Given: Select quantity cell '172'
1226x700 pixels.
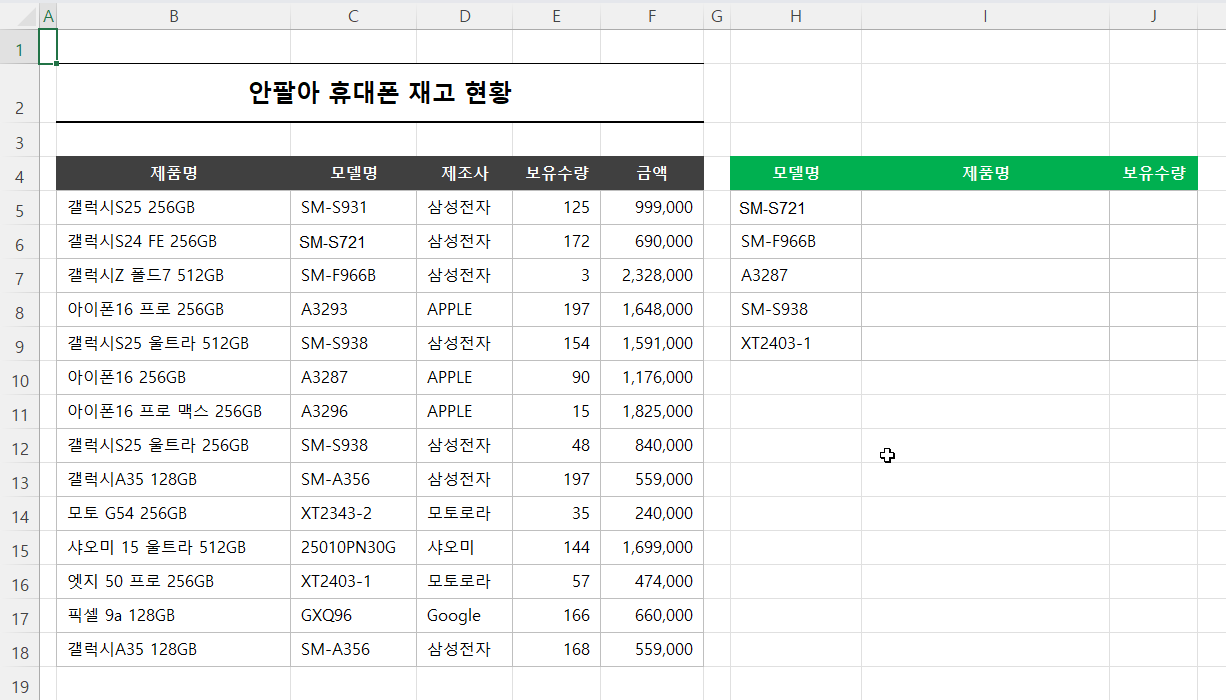Looking at the screenshot, I should click(556, 242).
